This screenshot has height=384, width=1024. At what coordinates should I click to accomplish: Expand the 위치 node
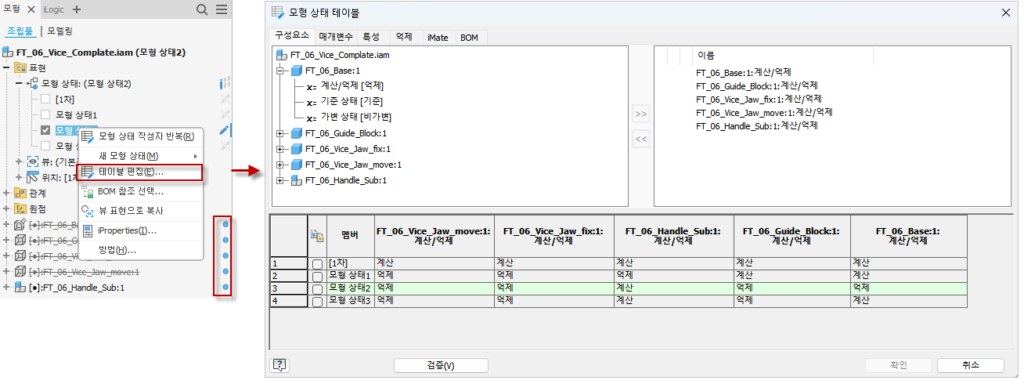(x=18, y=177)
